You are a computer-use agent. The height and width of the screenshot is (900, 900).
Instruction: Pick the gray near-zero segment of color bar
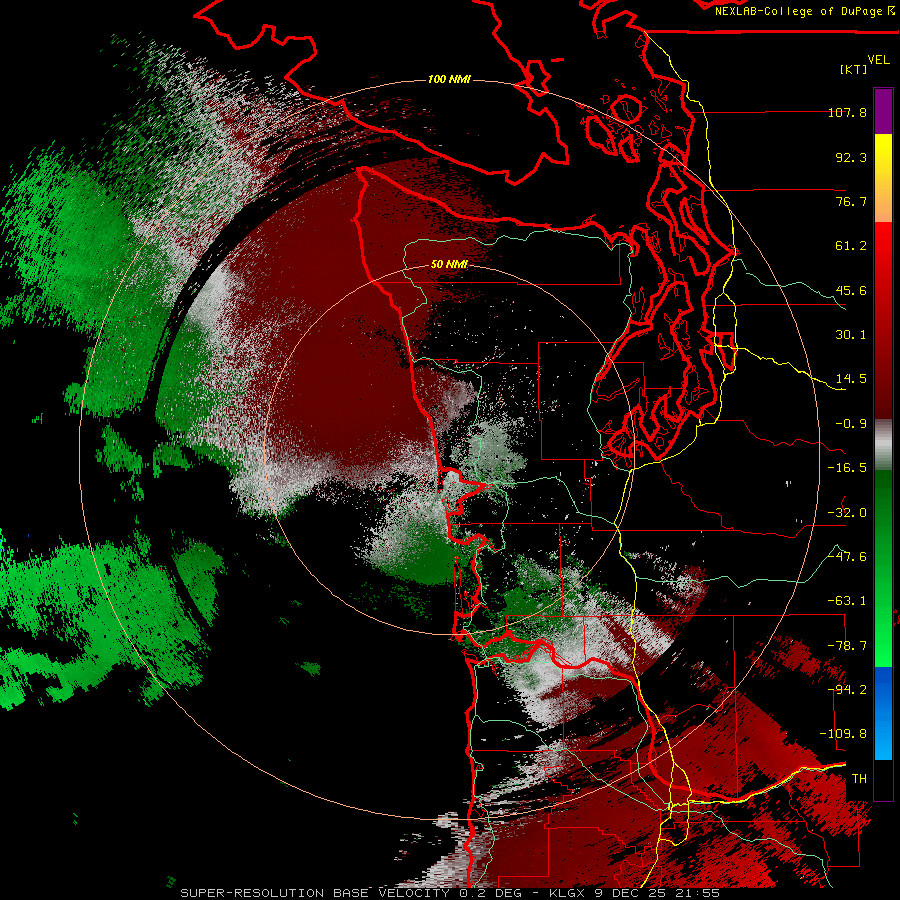pos(883,445)
